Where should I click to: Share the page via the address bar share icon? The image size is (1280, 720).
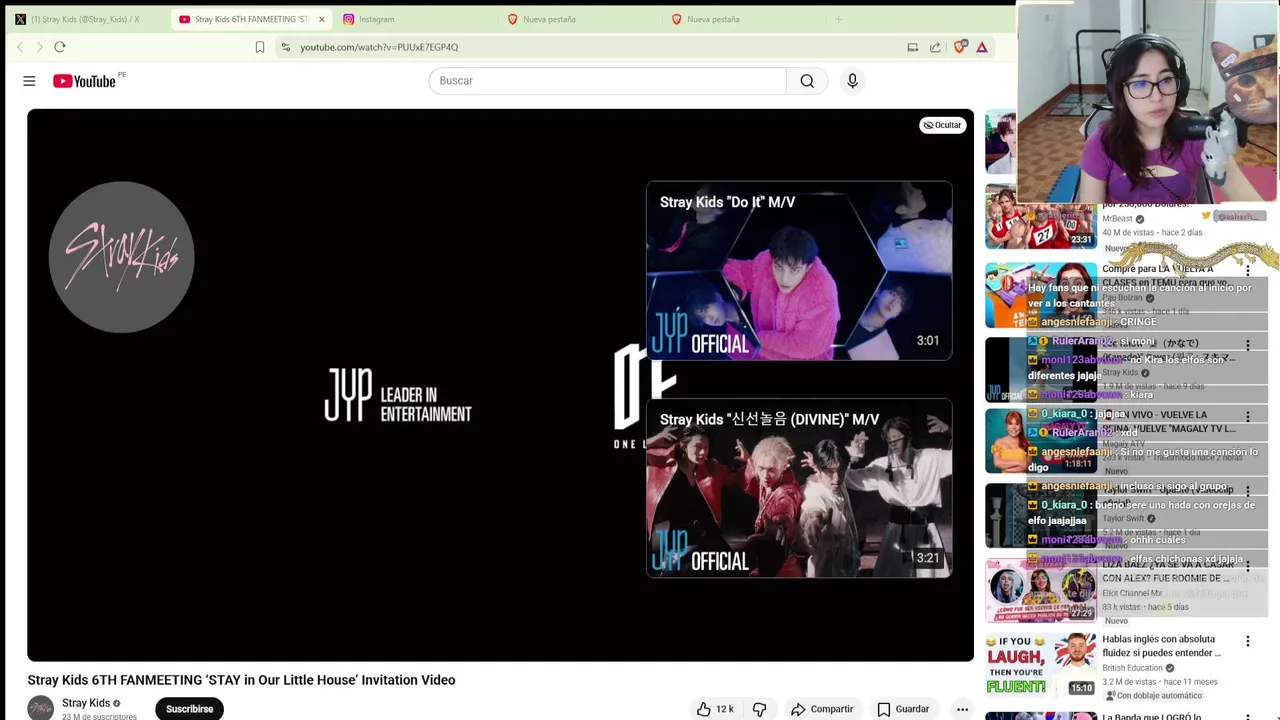935,47
